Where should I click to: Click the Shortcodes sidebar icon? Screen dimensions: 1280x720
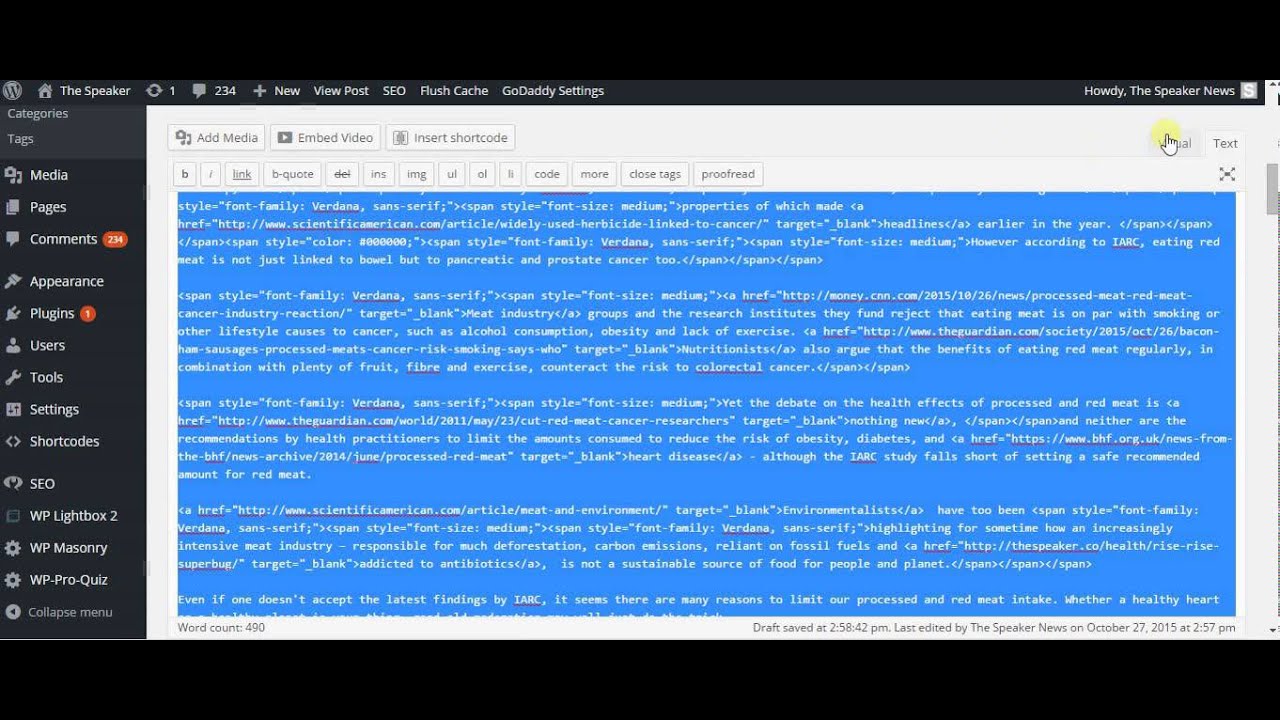13,441
